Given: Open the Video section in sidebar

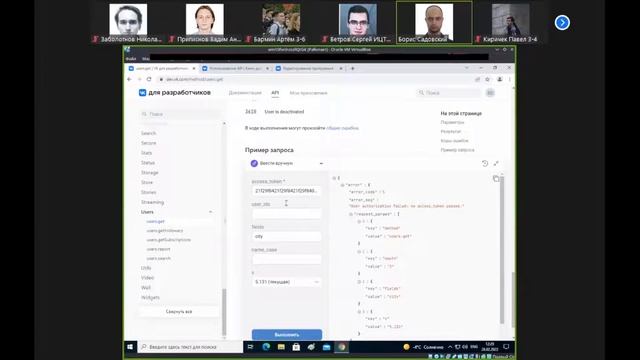Looking at the screenshot, I should (147, 278).
